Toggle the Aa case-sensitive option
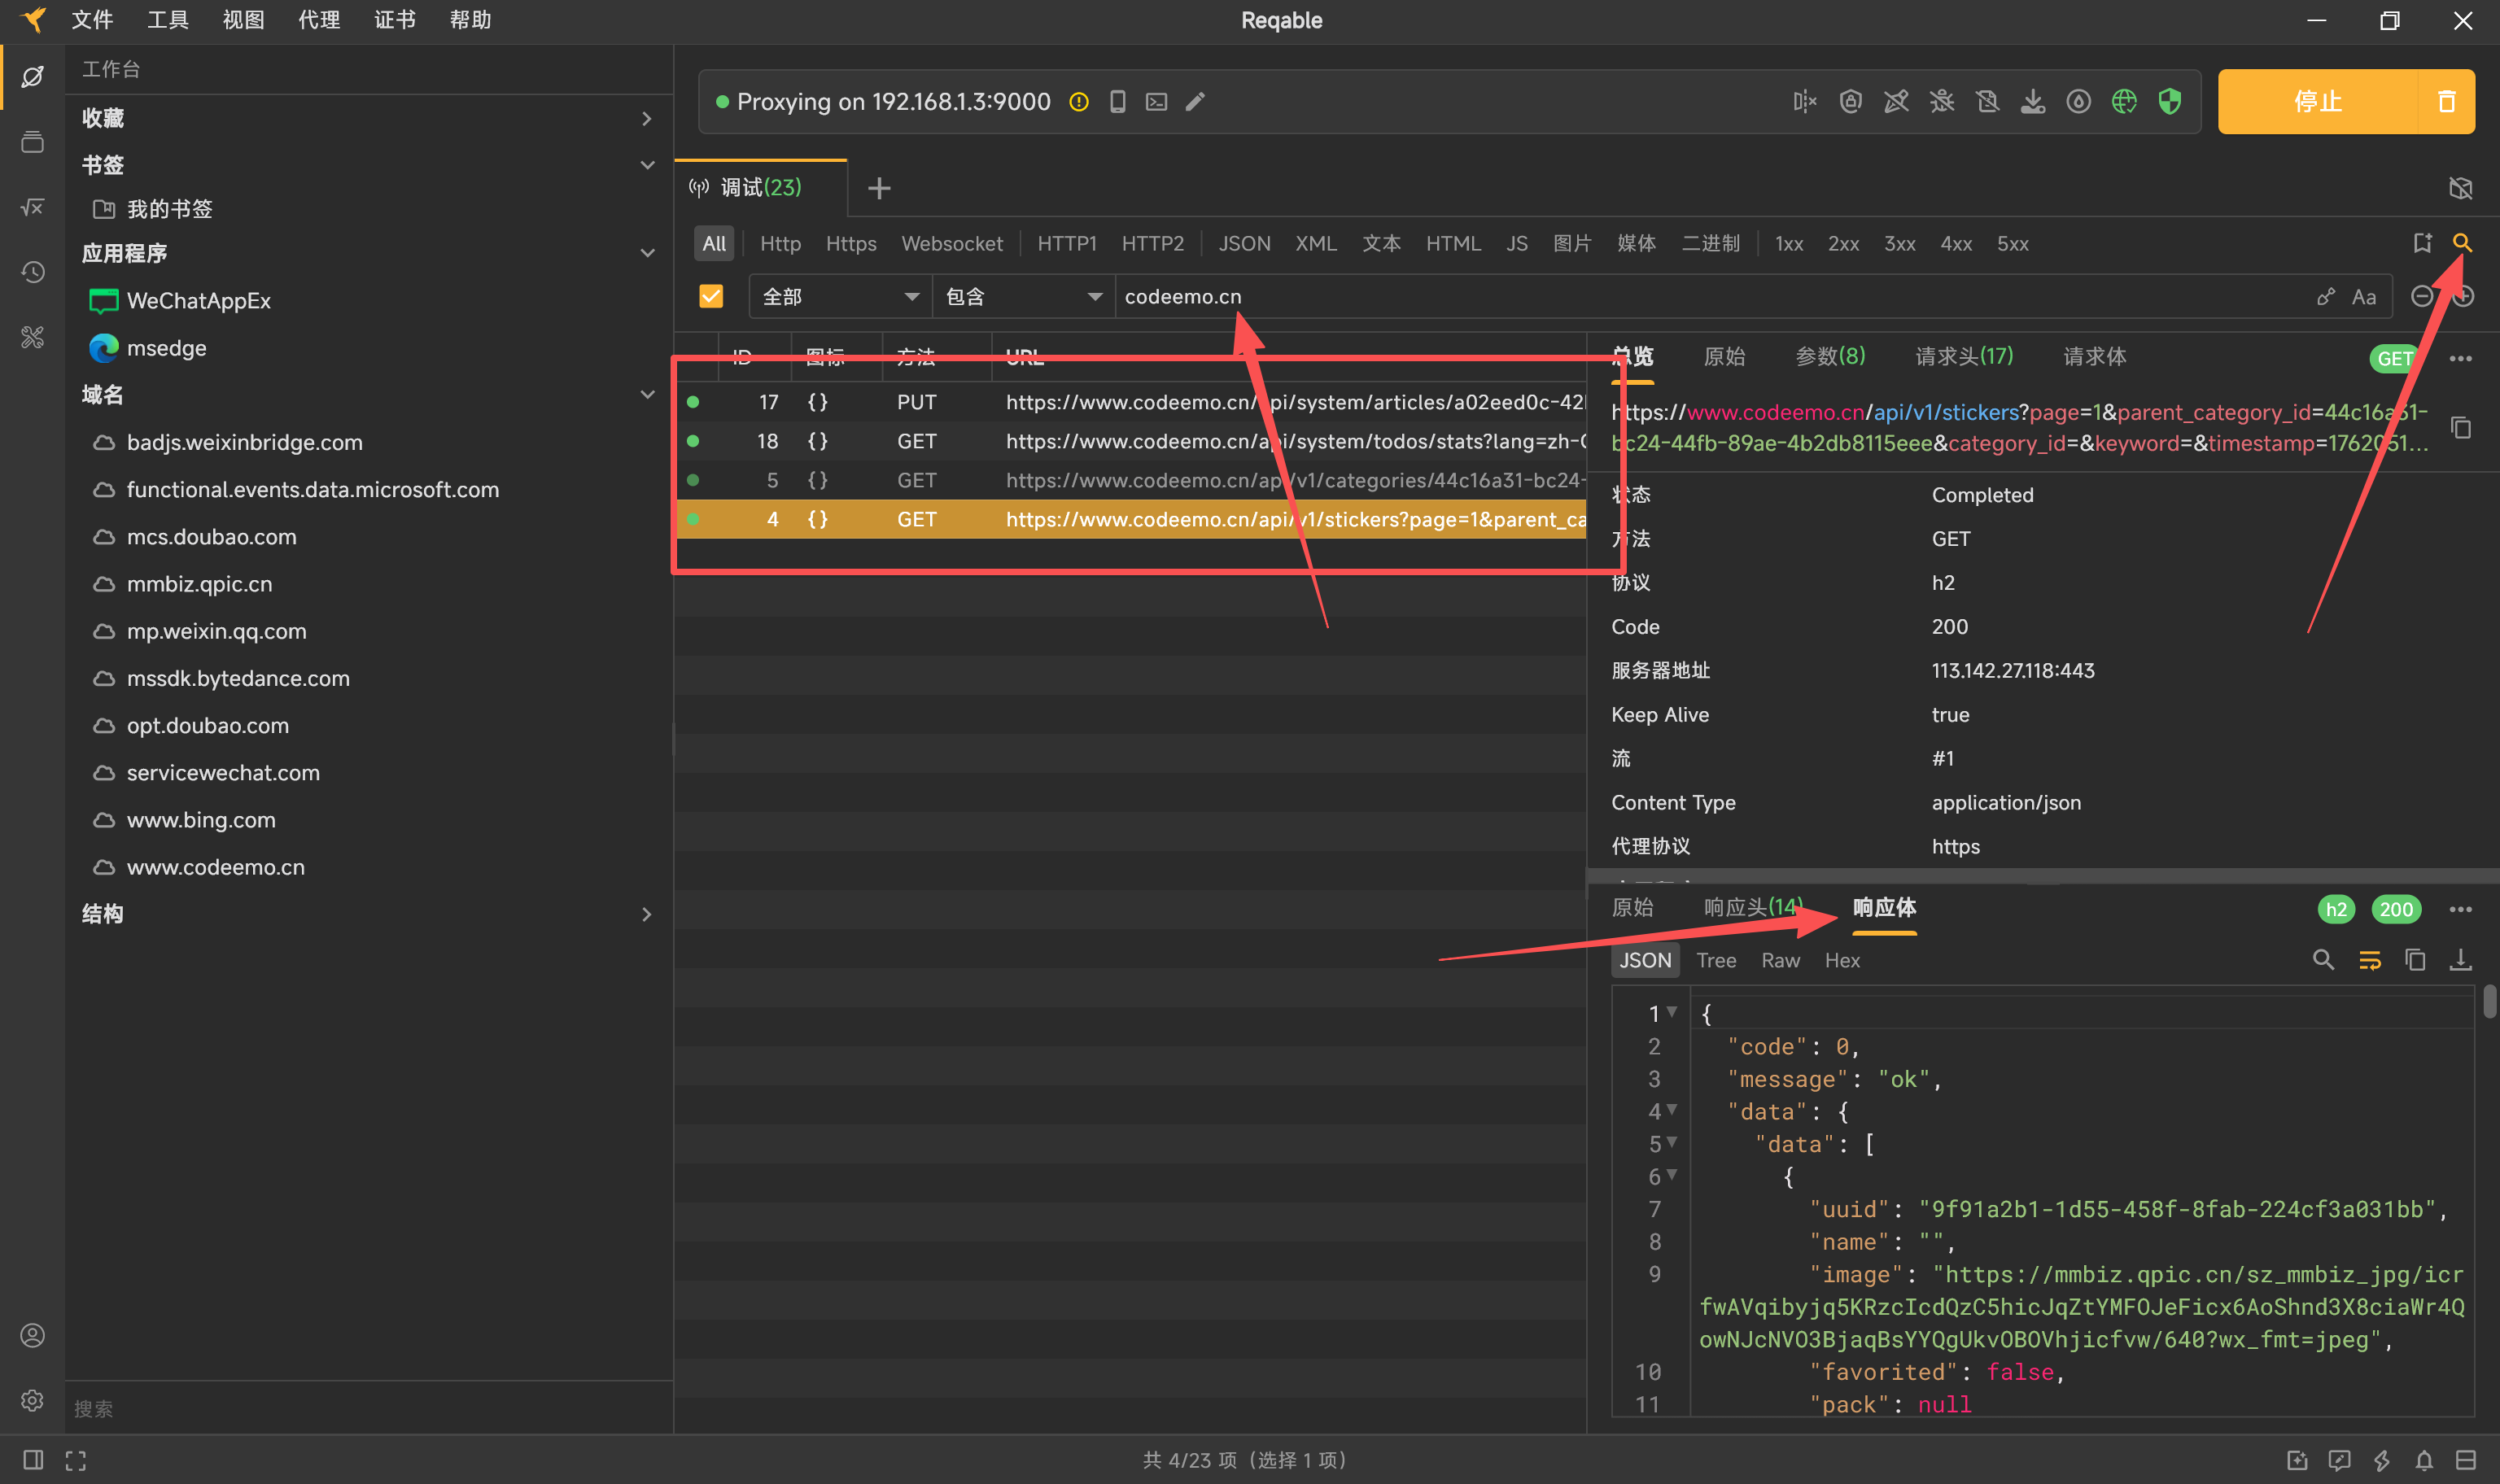This screenshot has width=2500, height=1484. (x=2363, y=297)
